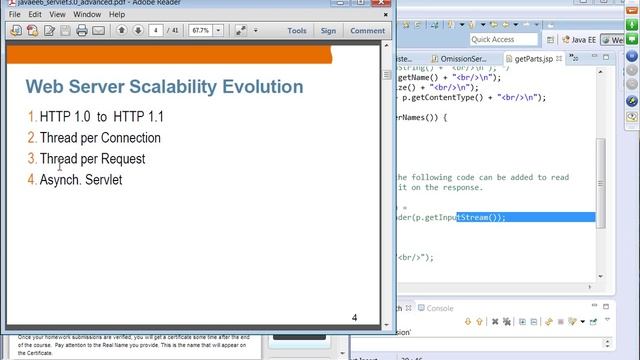Click the Convert to PDF icon
Screen dimensions: 640x360
(x=32, y=31)
